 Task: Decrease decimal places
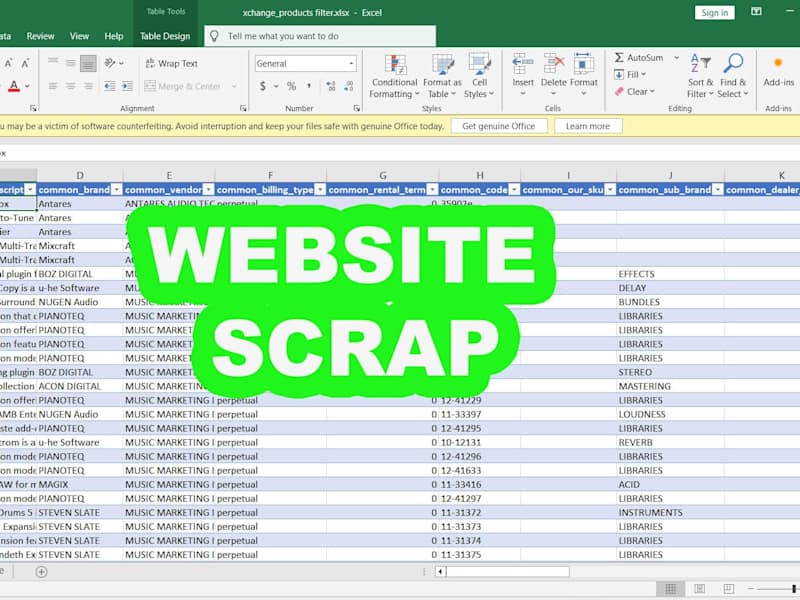(x=348, y=86)
